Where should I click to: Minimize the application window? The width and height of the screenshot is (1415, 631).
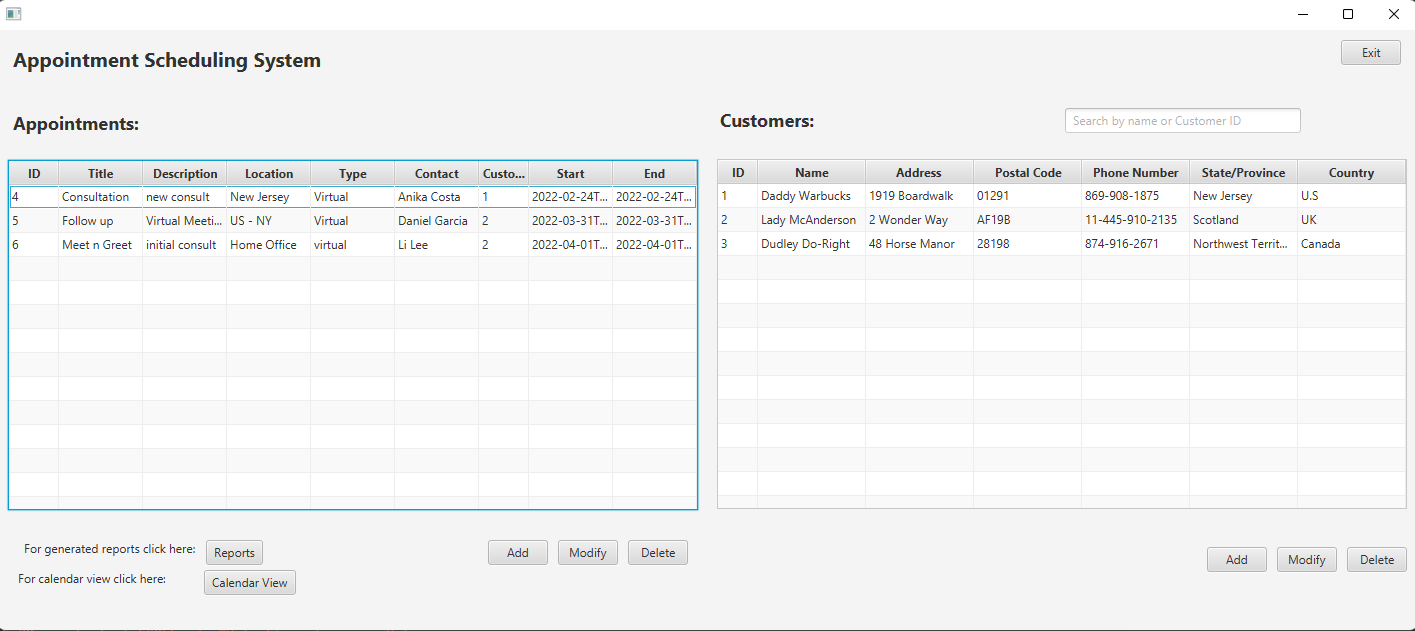tap(1303, 14)
